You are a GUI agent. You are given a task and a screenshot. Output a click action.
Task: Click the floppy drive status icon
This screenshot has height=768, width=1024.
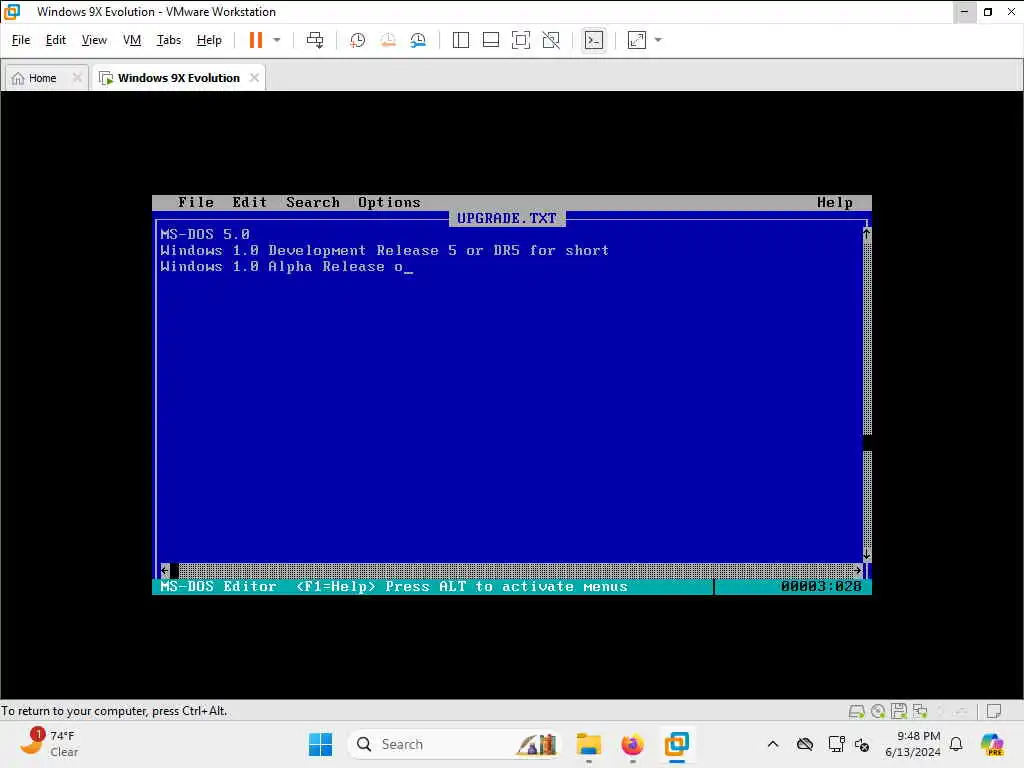(x=899, y=711)
